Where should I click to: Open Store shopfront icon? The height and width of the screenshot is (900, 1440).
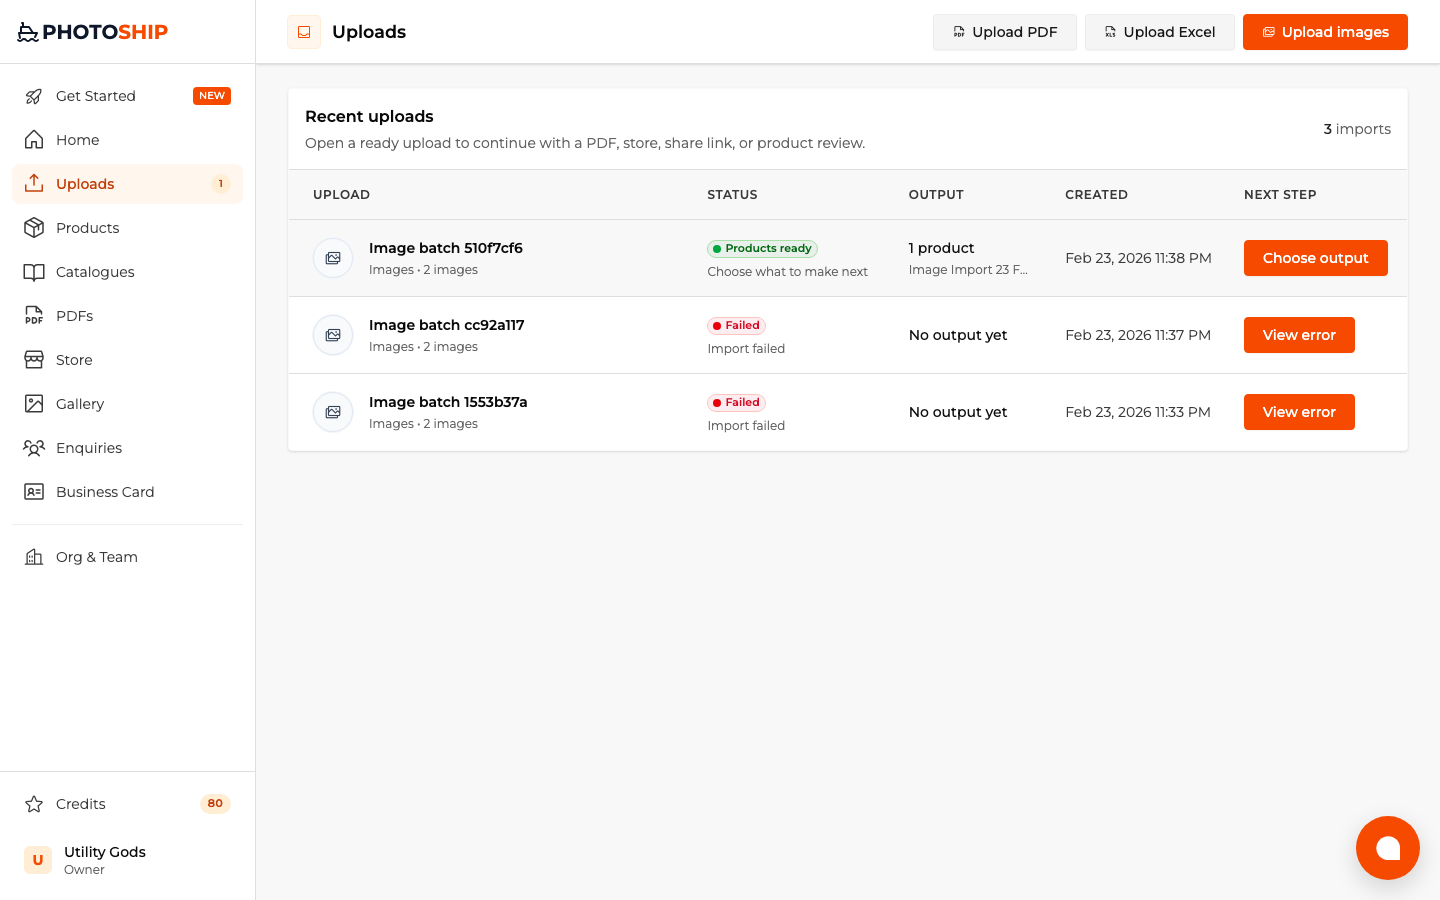[34, 360]
